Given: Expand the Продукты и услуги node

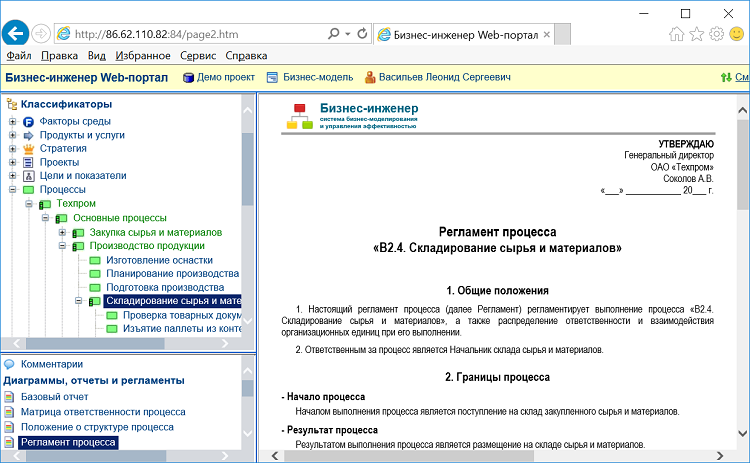Looking at the screenshot, I should tap(12, 135).
